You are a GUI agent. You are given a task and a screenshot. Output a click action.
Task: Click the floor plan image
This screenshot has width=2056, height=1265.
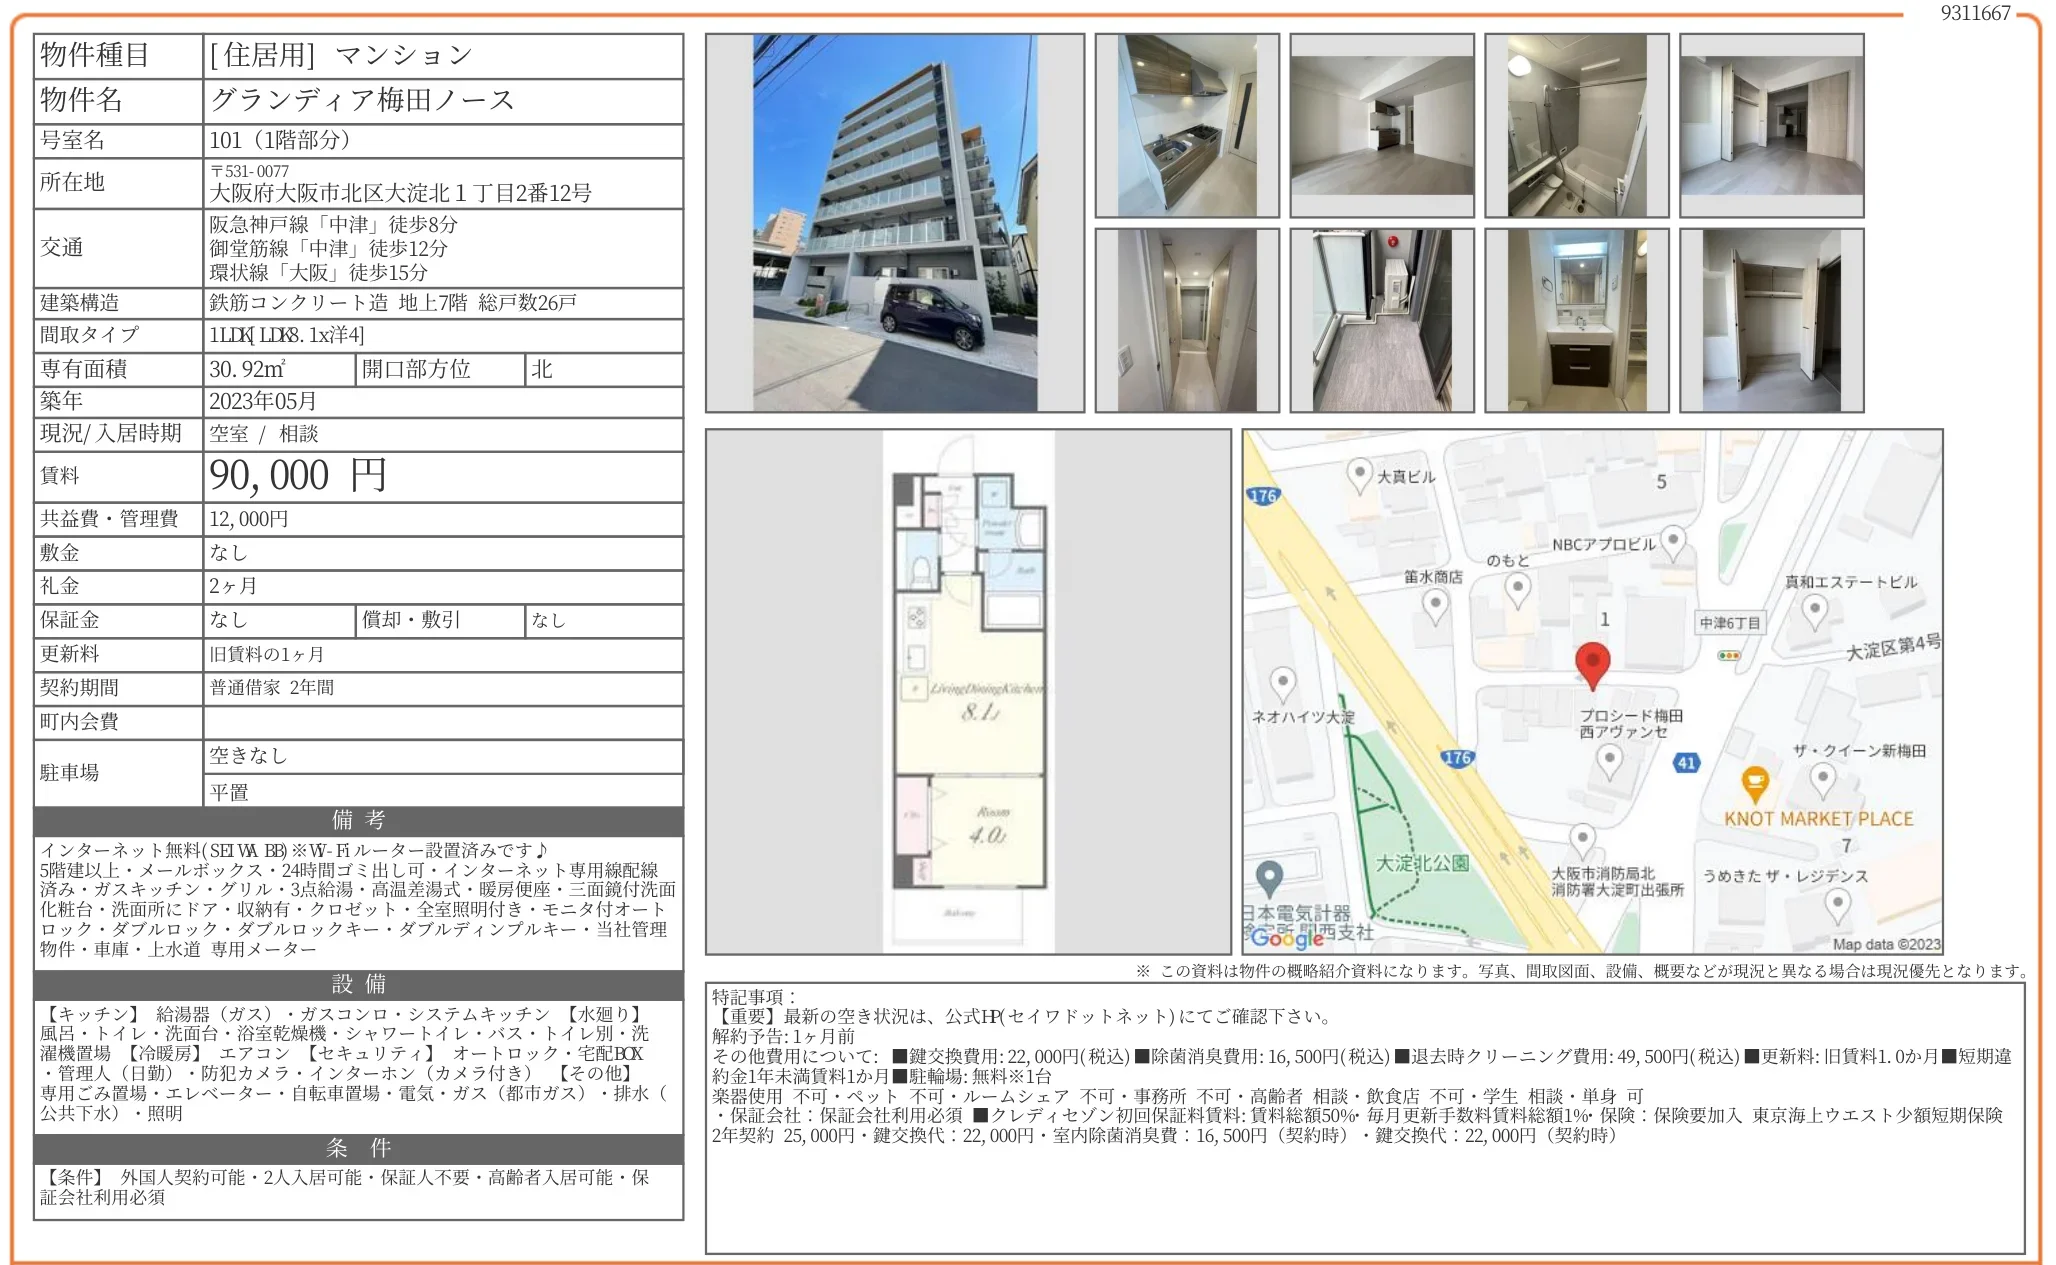(x=968, y=691)
